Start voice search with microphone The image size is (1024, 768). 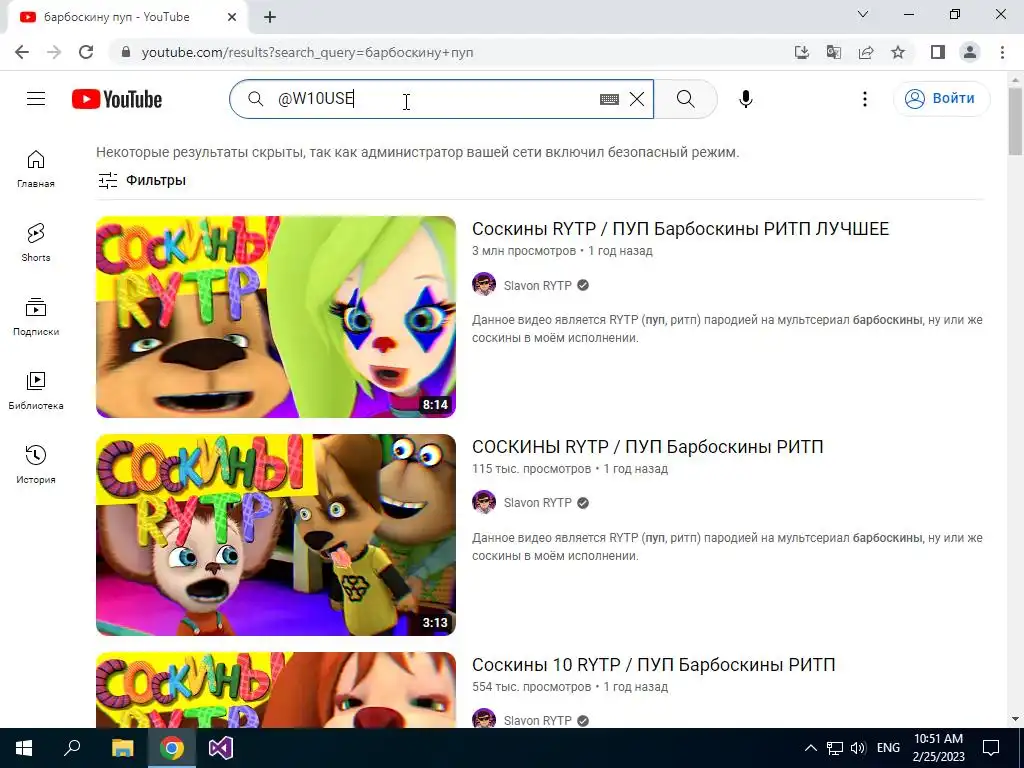pos(746,99)
